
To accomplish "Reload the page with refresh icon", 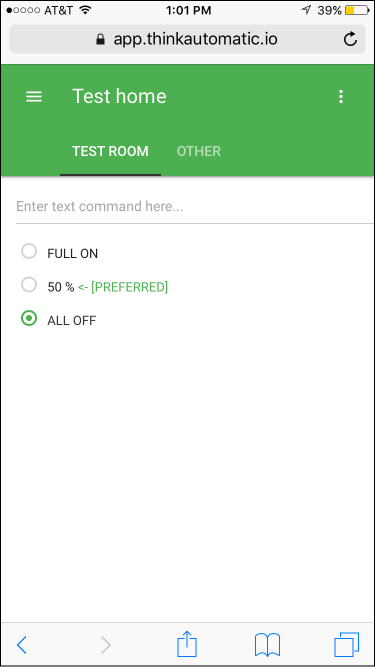I will (x=350, y=39).
